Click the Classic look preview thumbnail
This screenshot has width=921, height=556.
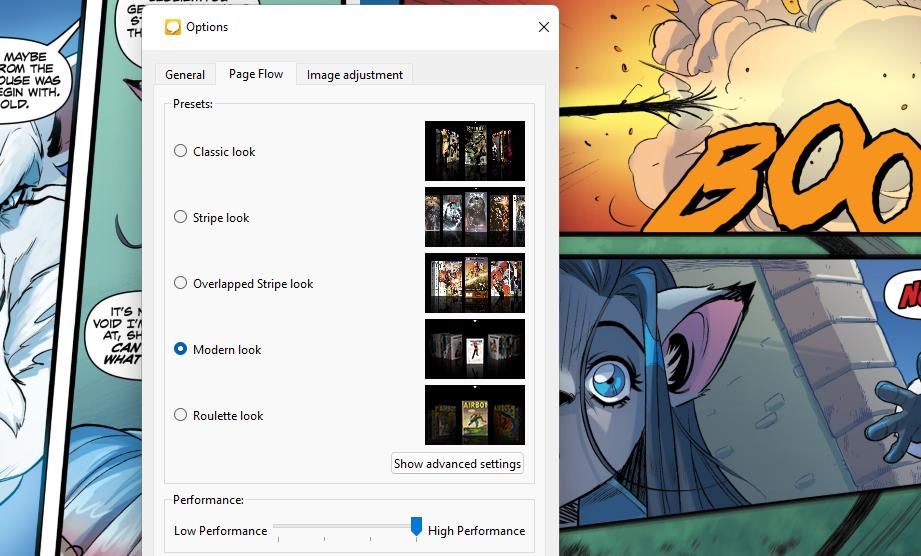click(475, 151)
